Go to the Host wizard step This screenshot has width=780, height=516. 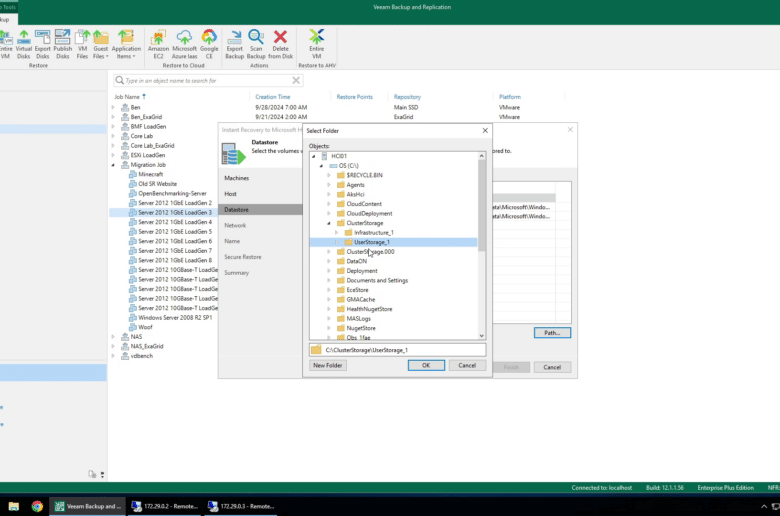pyautogui.click(x=230, y=194)
